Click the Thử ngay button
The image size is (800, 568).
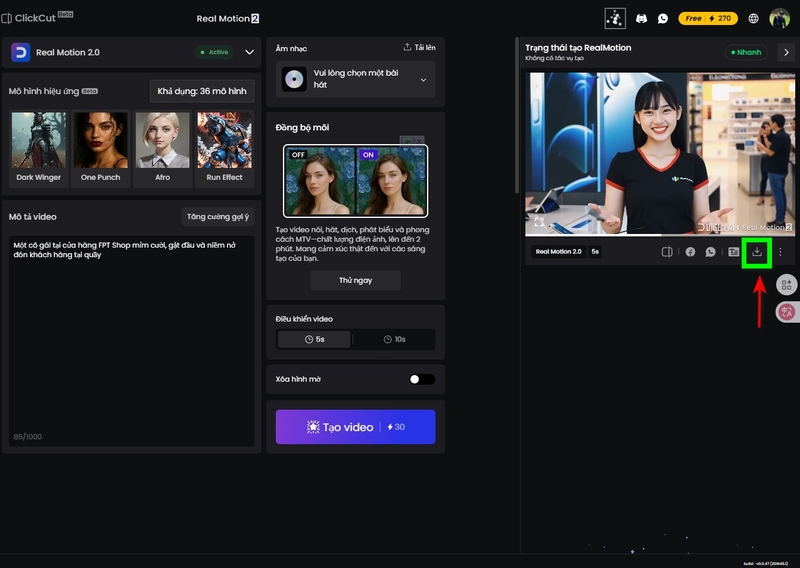[356, 280]
